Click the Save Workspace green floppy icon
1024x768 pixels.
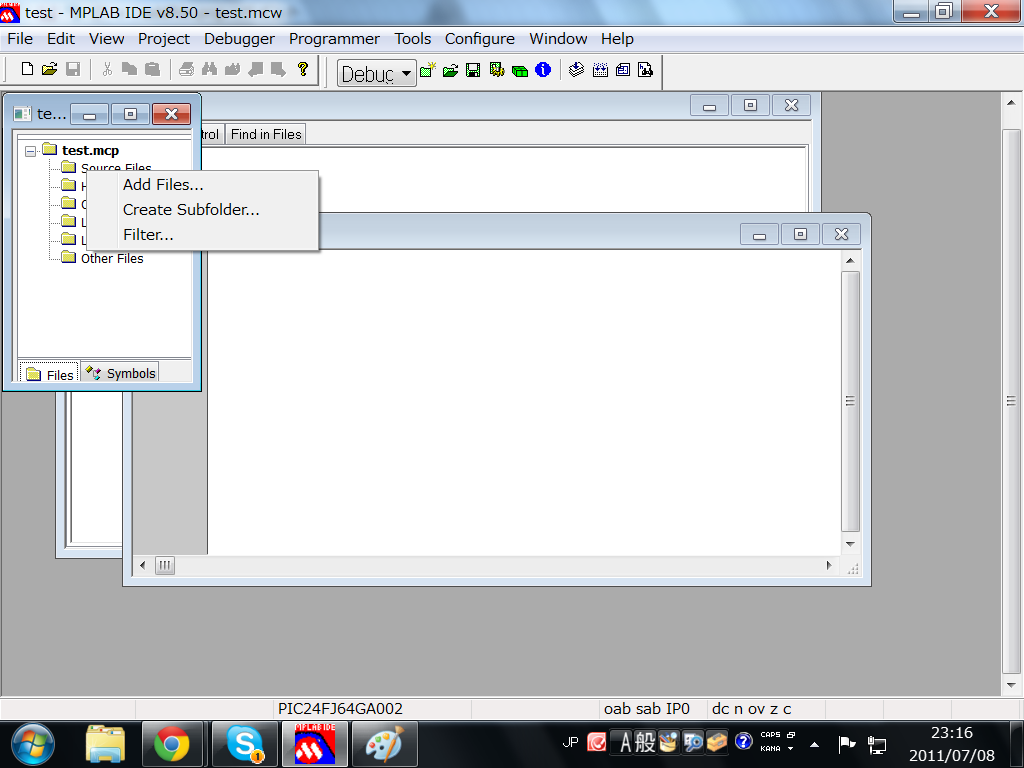pos(473,70)
